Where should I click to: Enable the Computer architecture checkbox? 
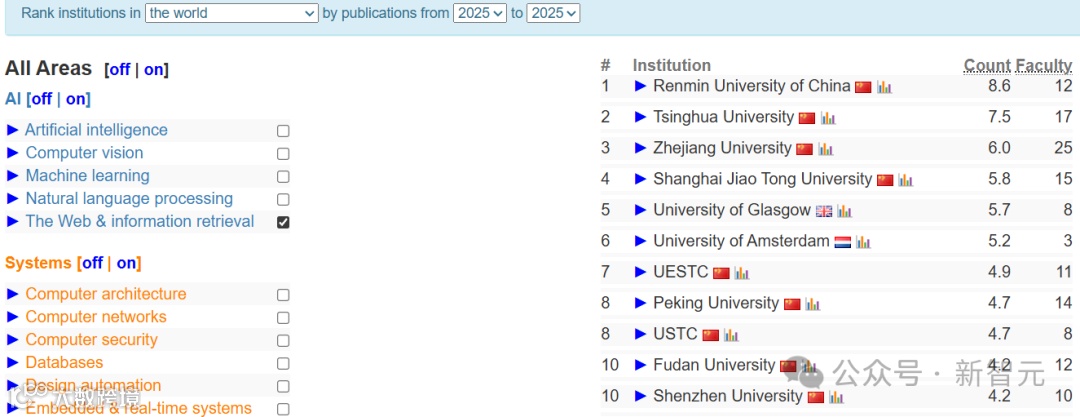click(x=283, y=295)
